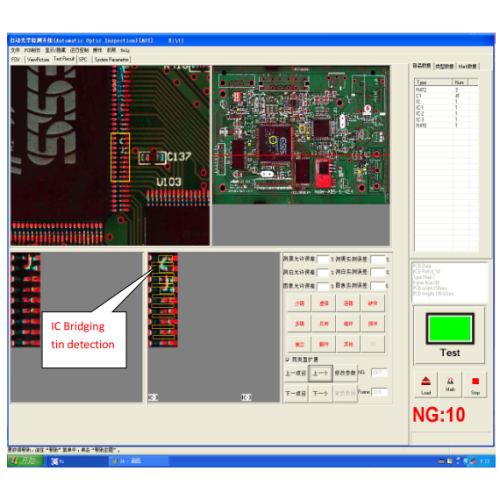Select the IC-1 row in type list
The width and height of the screenshot is (500, 500).
coord(446,108)
